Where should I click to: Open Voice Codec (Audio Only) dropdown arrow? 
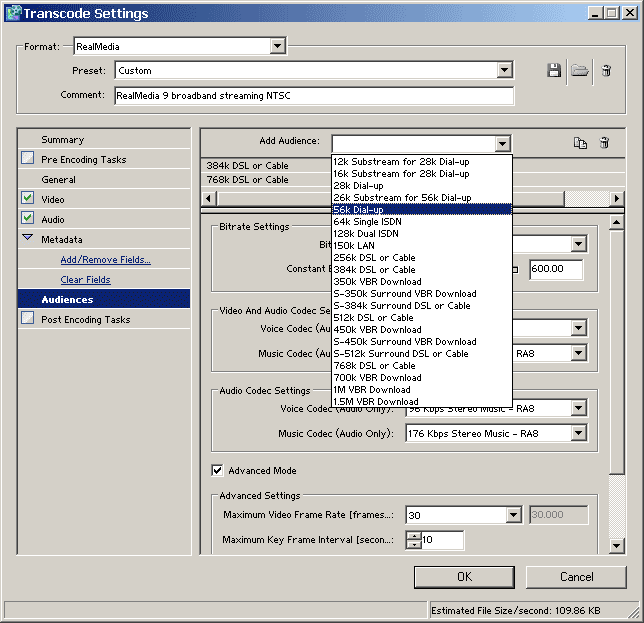click(578, 408)
